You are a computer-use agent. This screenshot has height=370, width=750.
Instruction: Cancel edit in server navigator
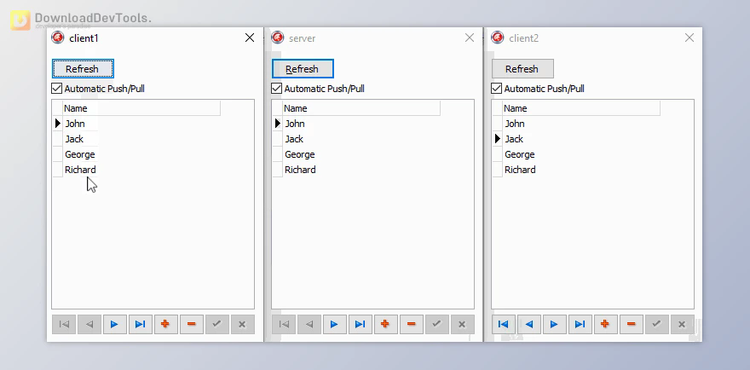(463, 324)
